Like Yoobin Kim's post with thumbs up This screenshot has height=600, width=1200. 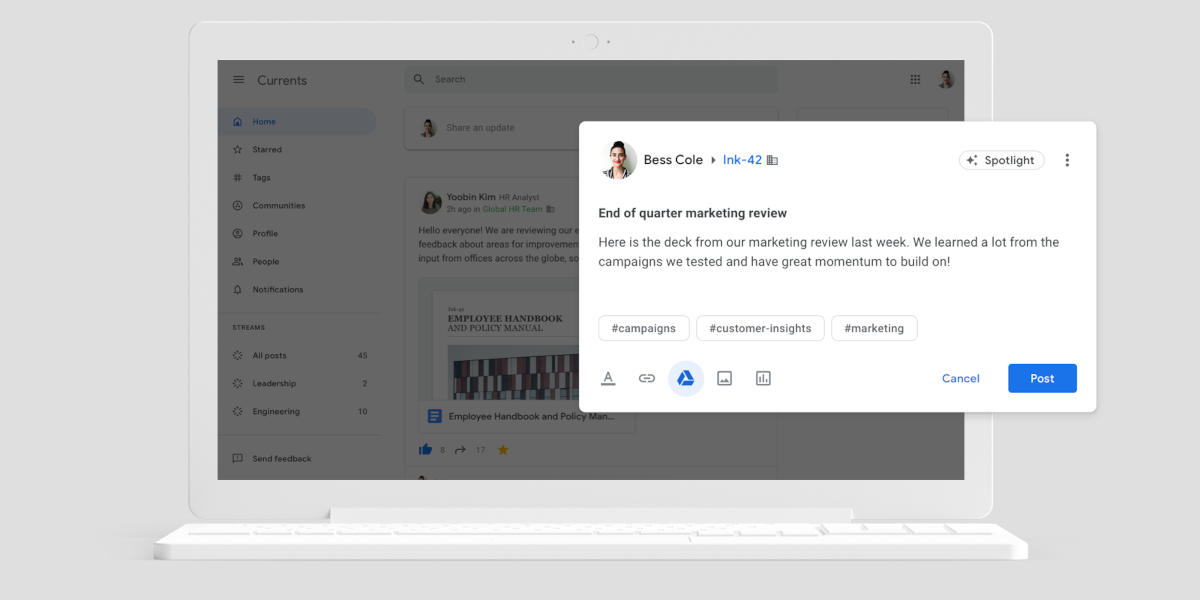[x=425, y=450]
